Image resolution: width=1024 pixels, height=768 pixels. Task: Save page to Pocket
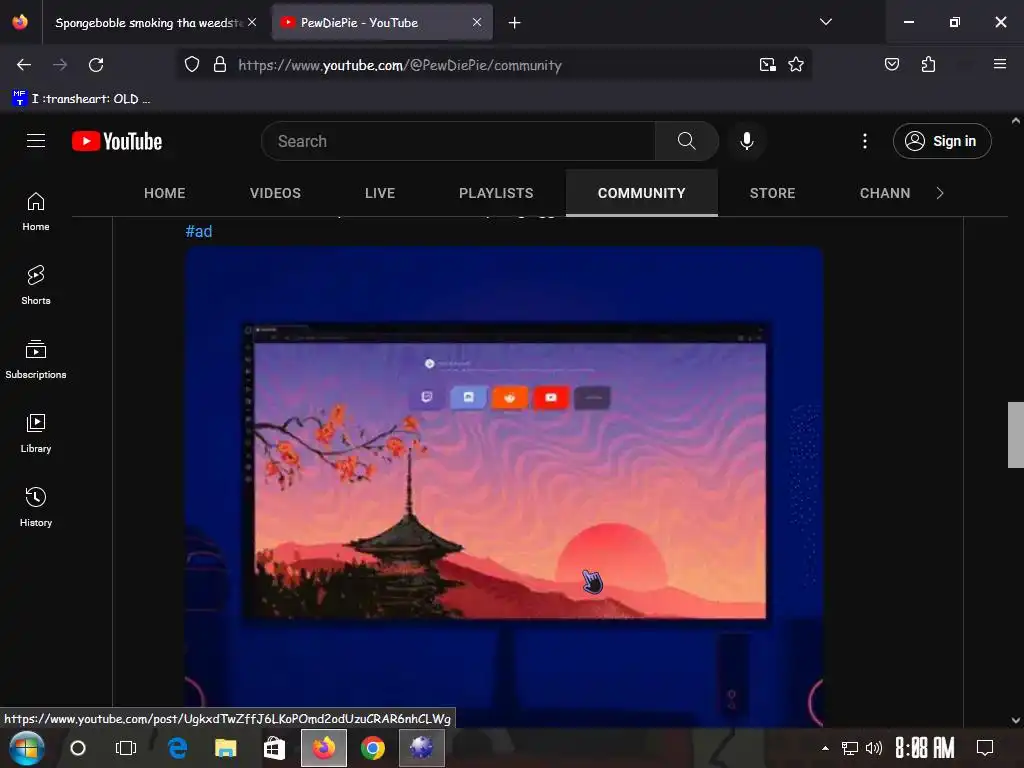pos(891,65)
